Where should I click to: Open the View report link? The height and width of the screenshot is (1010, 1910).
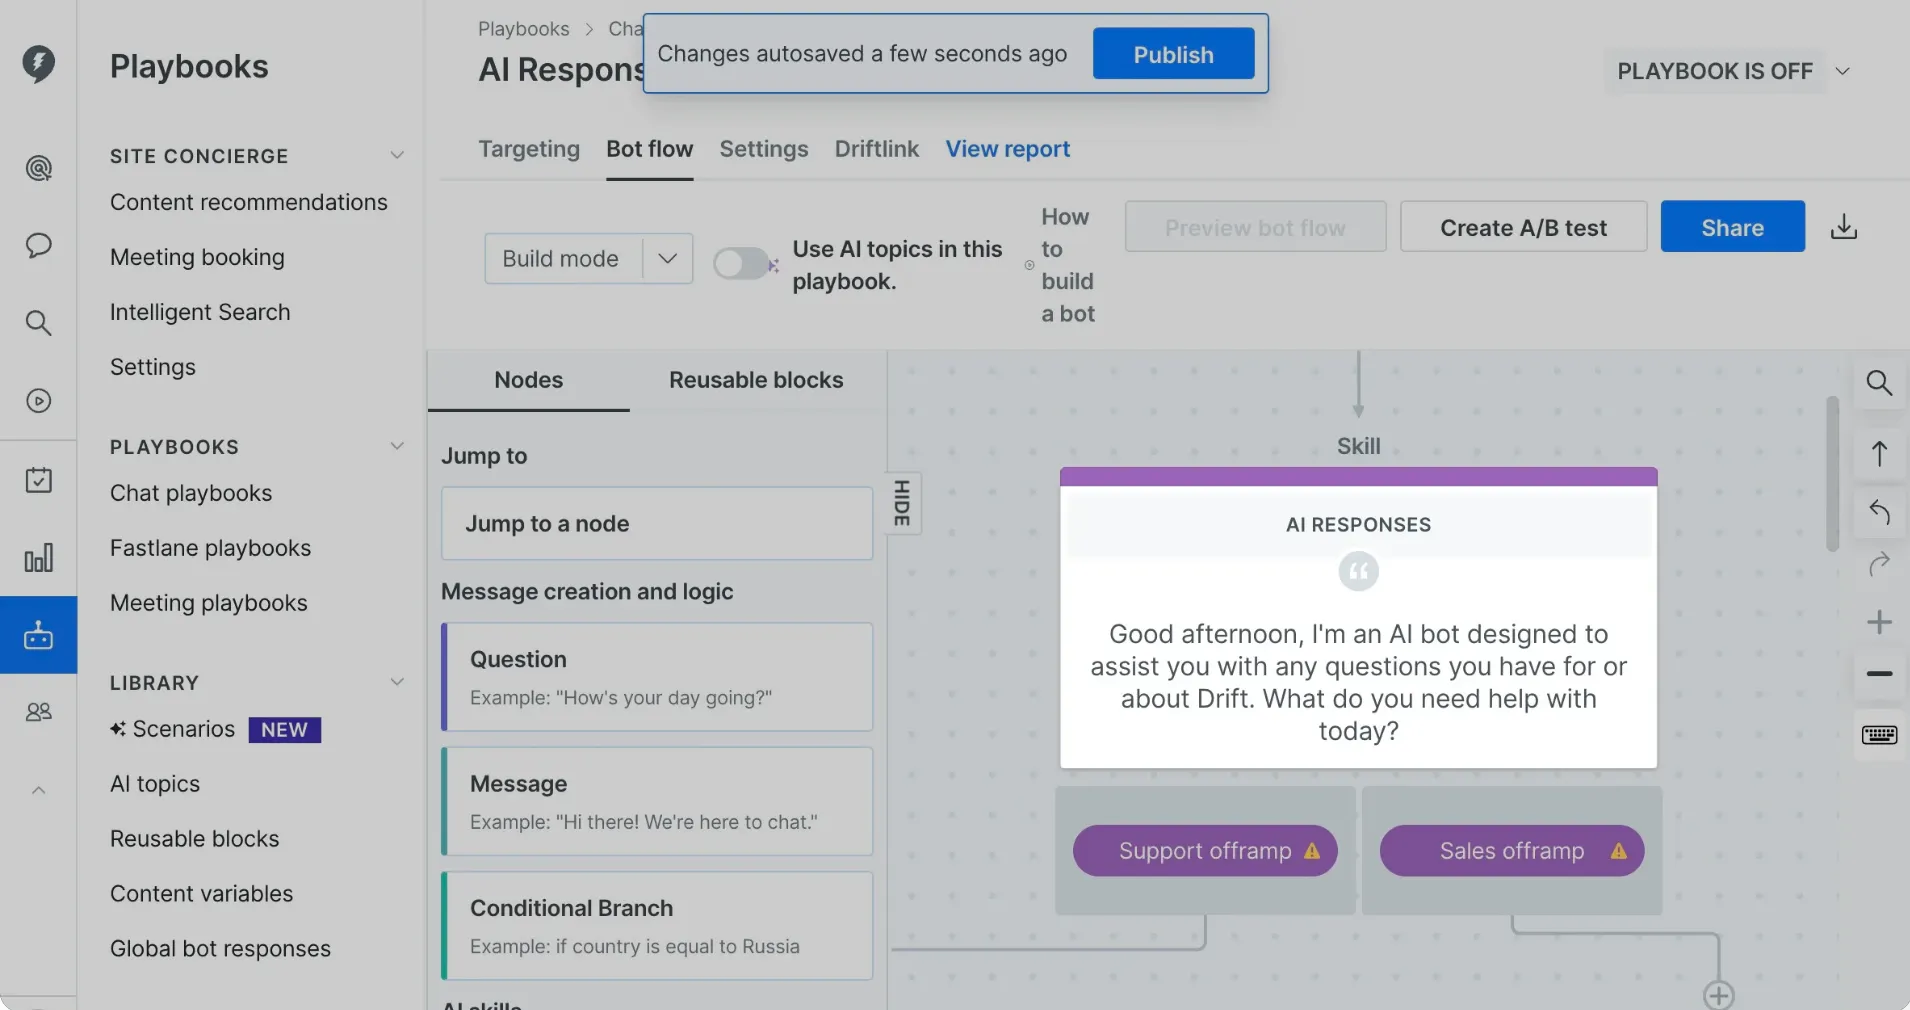click(1007, 149)
